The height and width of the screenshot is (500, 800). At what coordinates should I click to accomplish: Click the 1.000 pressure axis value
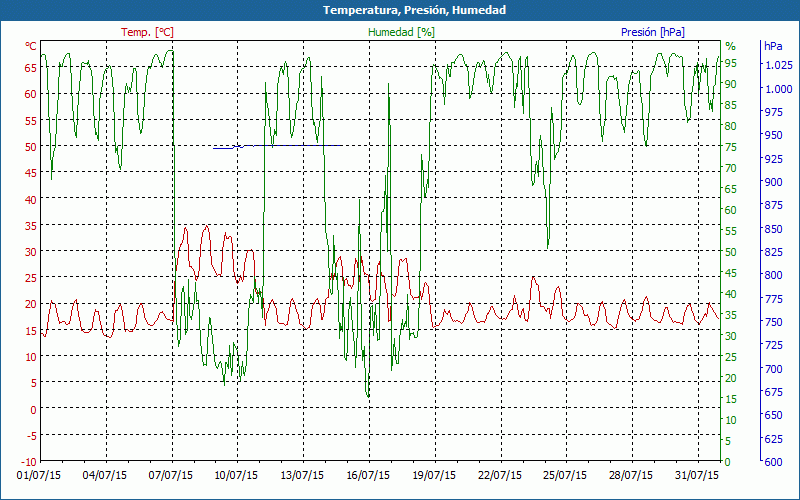tap(779, 89)
